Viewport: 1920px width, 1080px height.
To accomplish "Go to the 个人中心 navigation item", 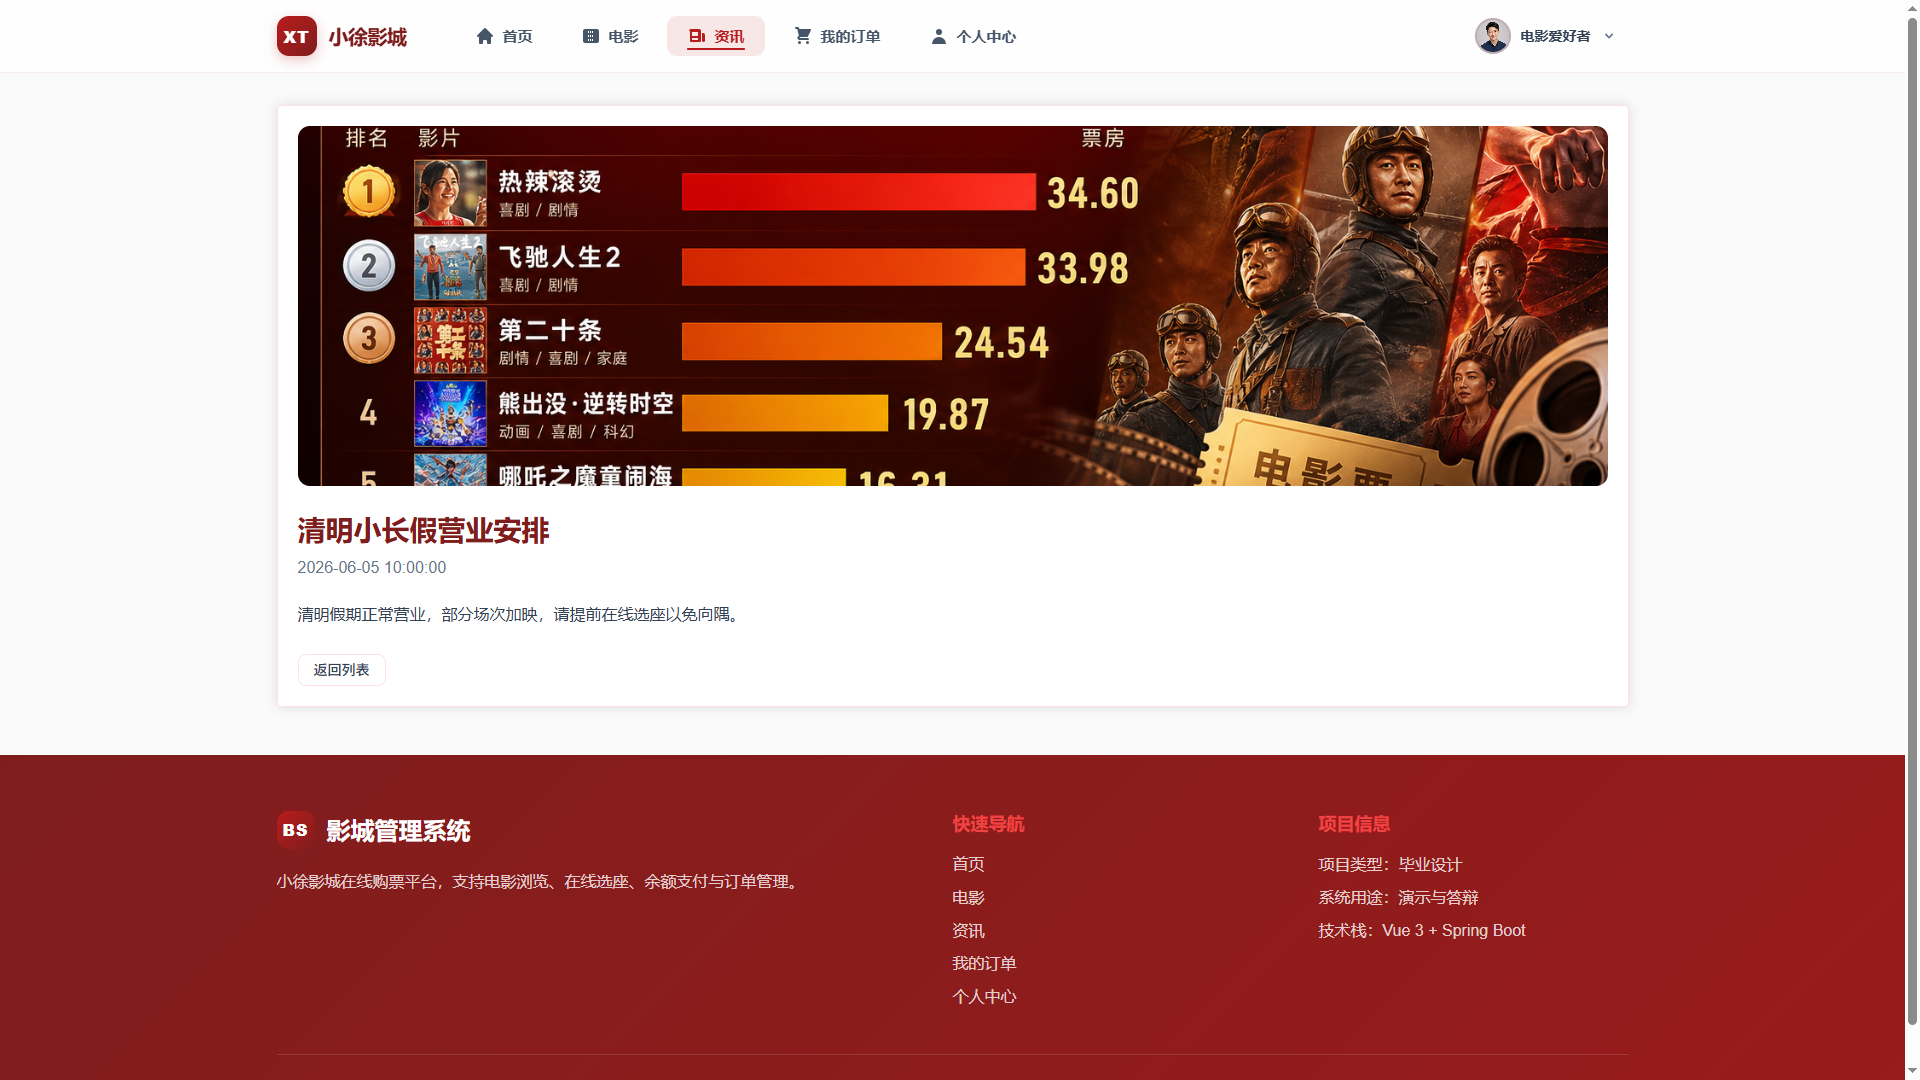I will (973, 36).
